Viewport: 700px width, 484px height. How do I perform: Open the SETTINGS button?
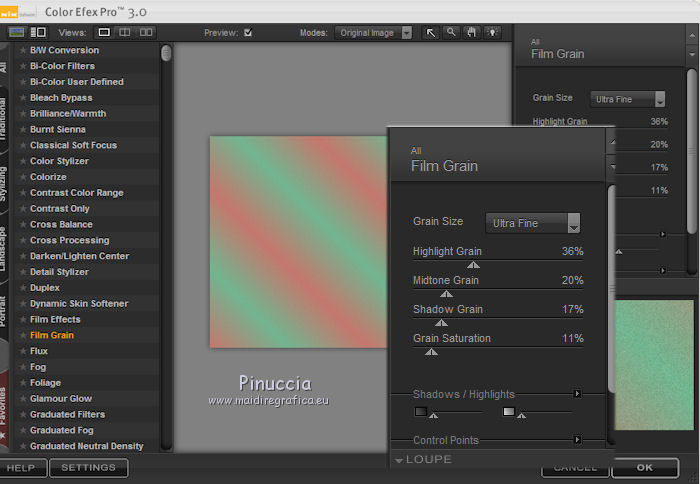(88, 468)
